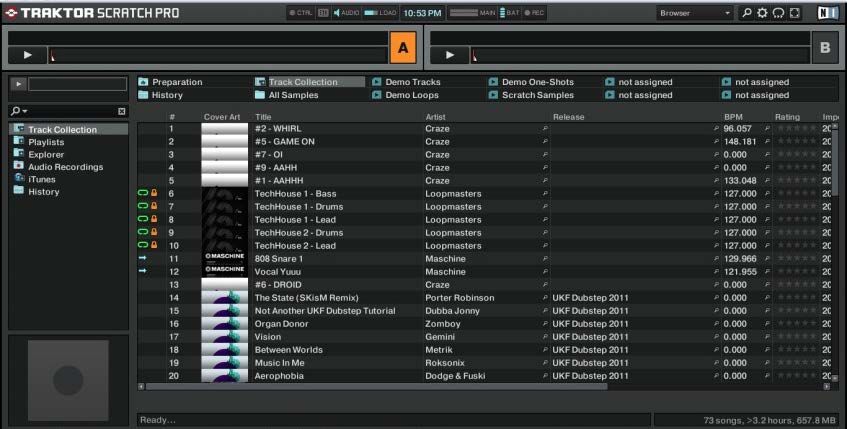Click the preview player progress field
This screenshot has height=429, width=847.
[78, 84]
